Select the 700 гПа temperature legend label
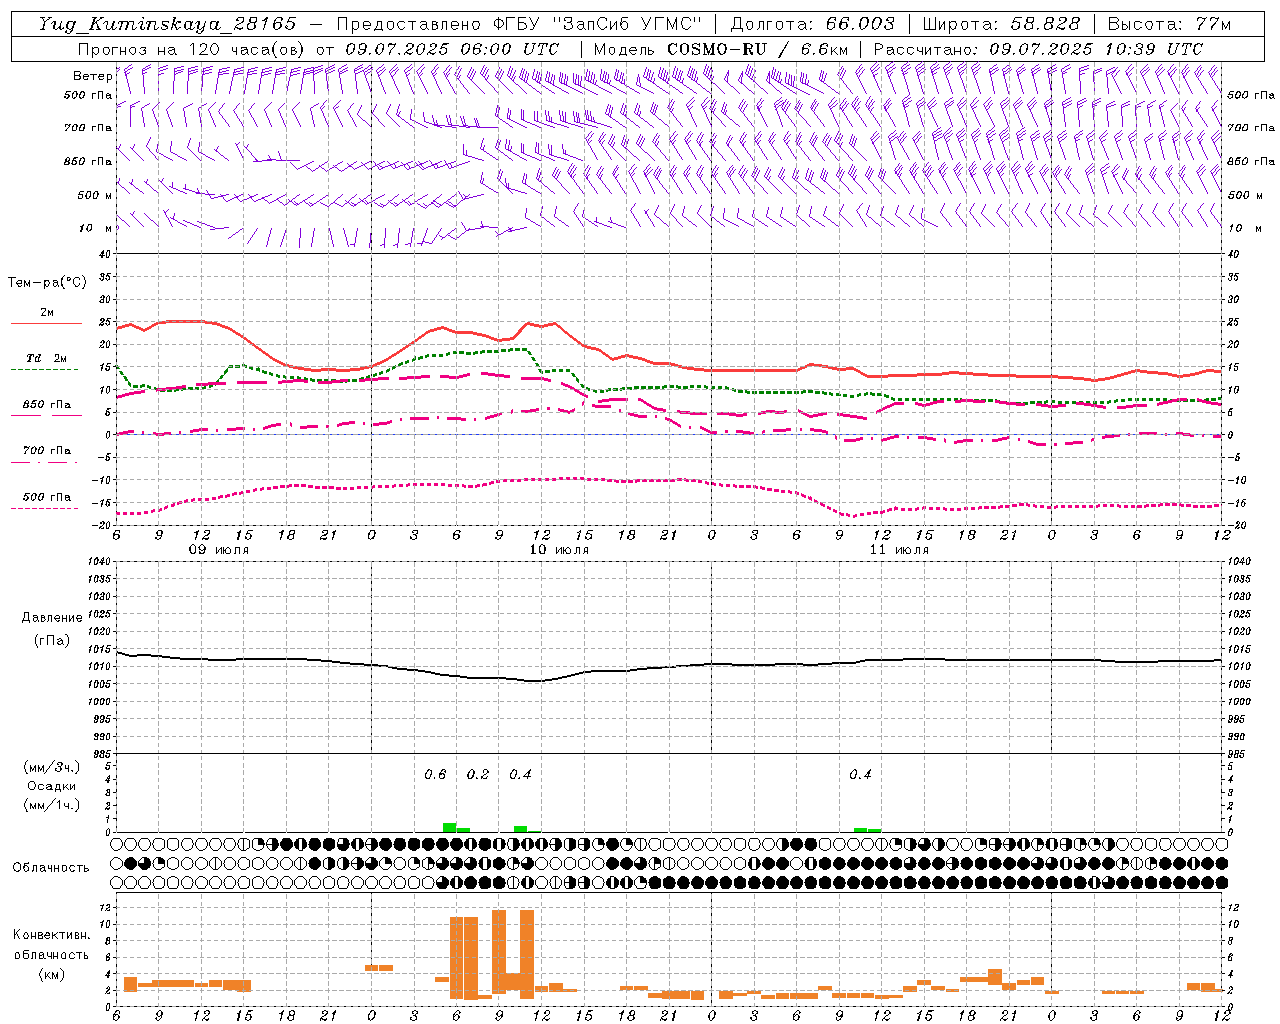The image size is (1280, 1024). point(46,451)
